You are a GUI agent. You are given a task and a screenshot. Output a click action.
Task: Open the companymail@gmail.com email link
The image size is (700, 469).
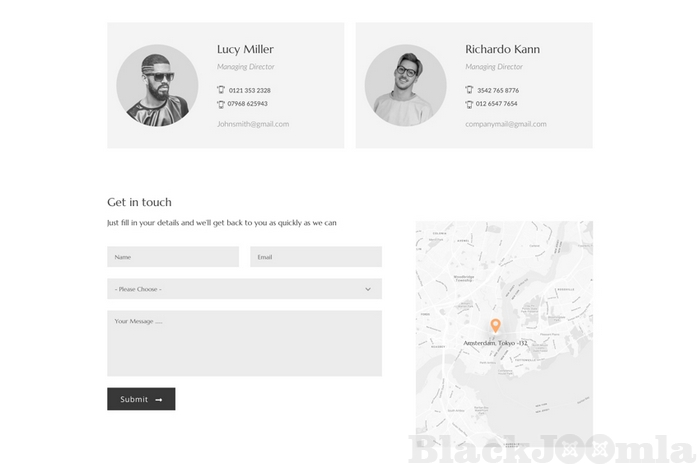click(506, 124)
